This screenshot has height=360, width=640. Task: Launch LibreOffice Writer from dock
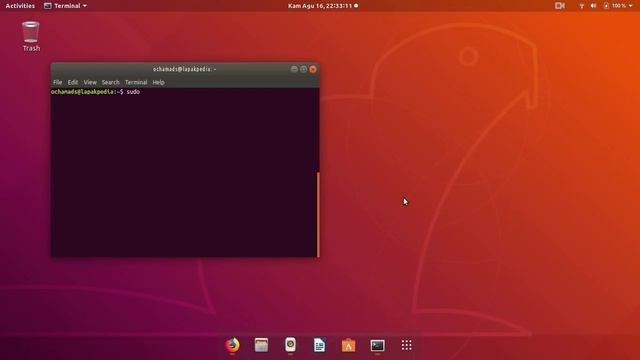point(319,345)
